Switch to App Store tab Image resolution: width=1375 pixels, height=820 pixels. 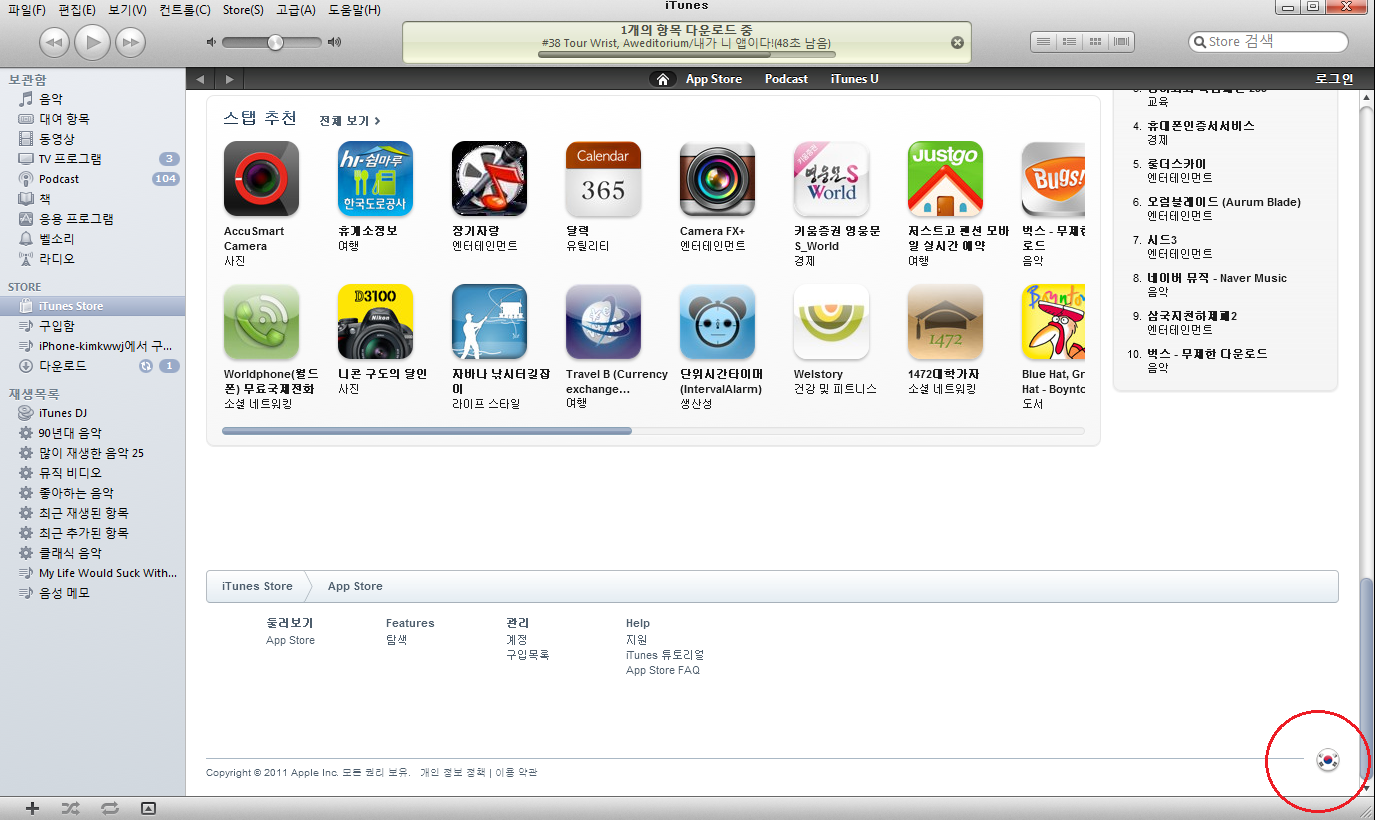click(714, 79)
